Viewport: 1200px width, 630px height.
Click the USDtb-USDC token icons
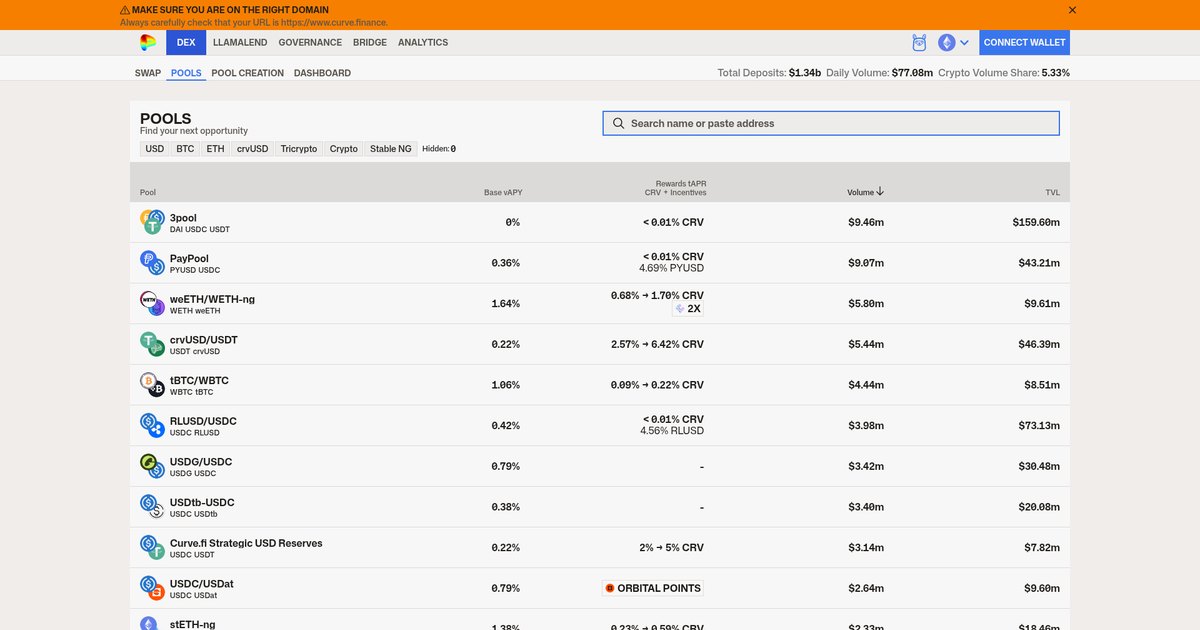click(x=151, y=507)
